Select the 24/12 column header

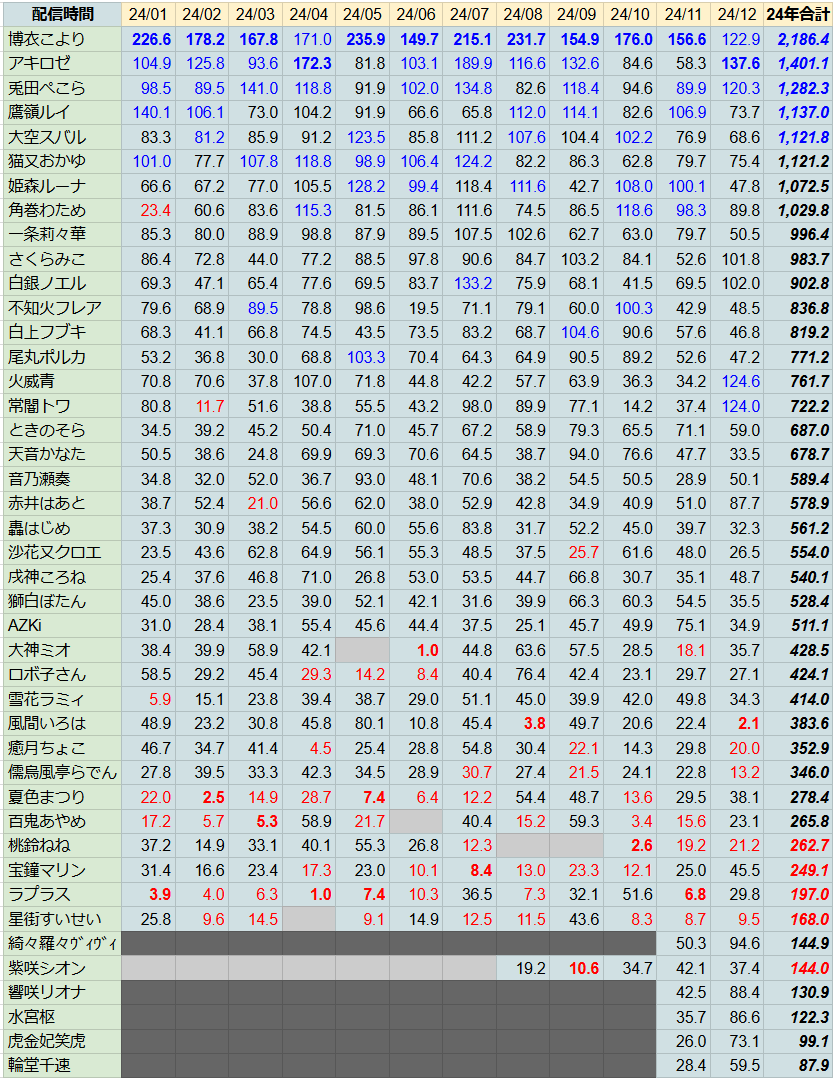737,14
